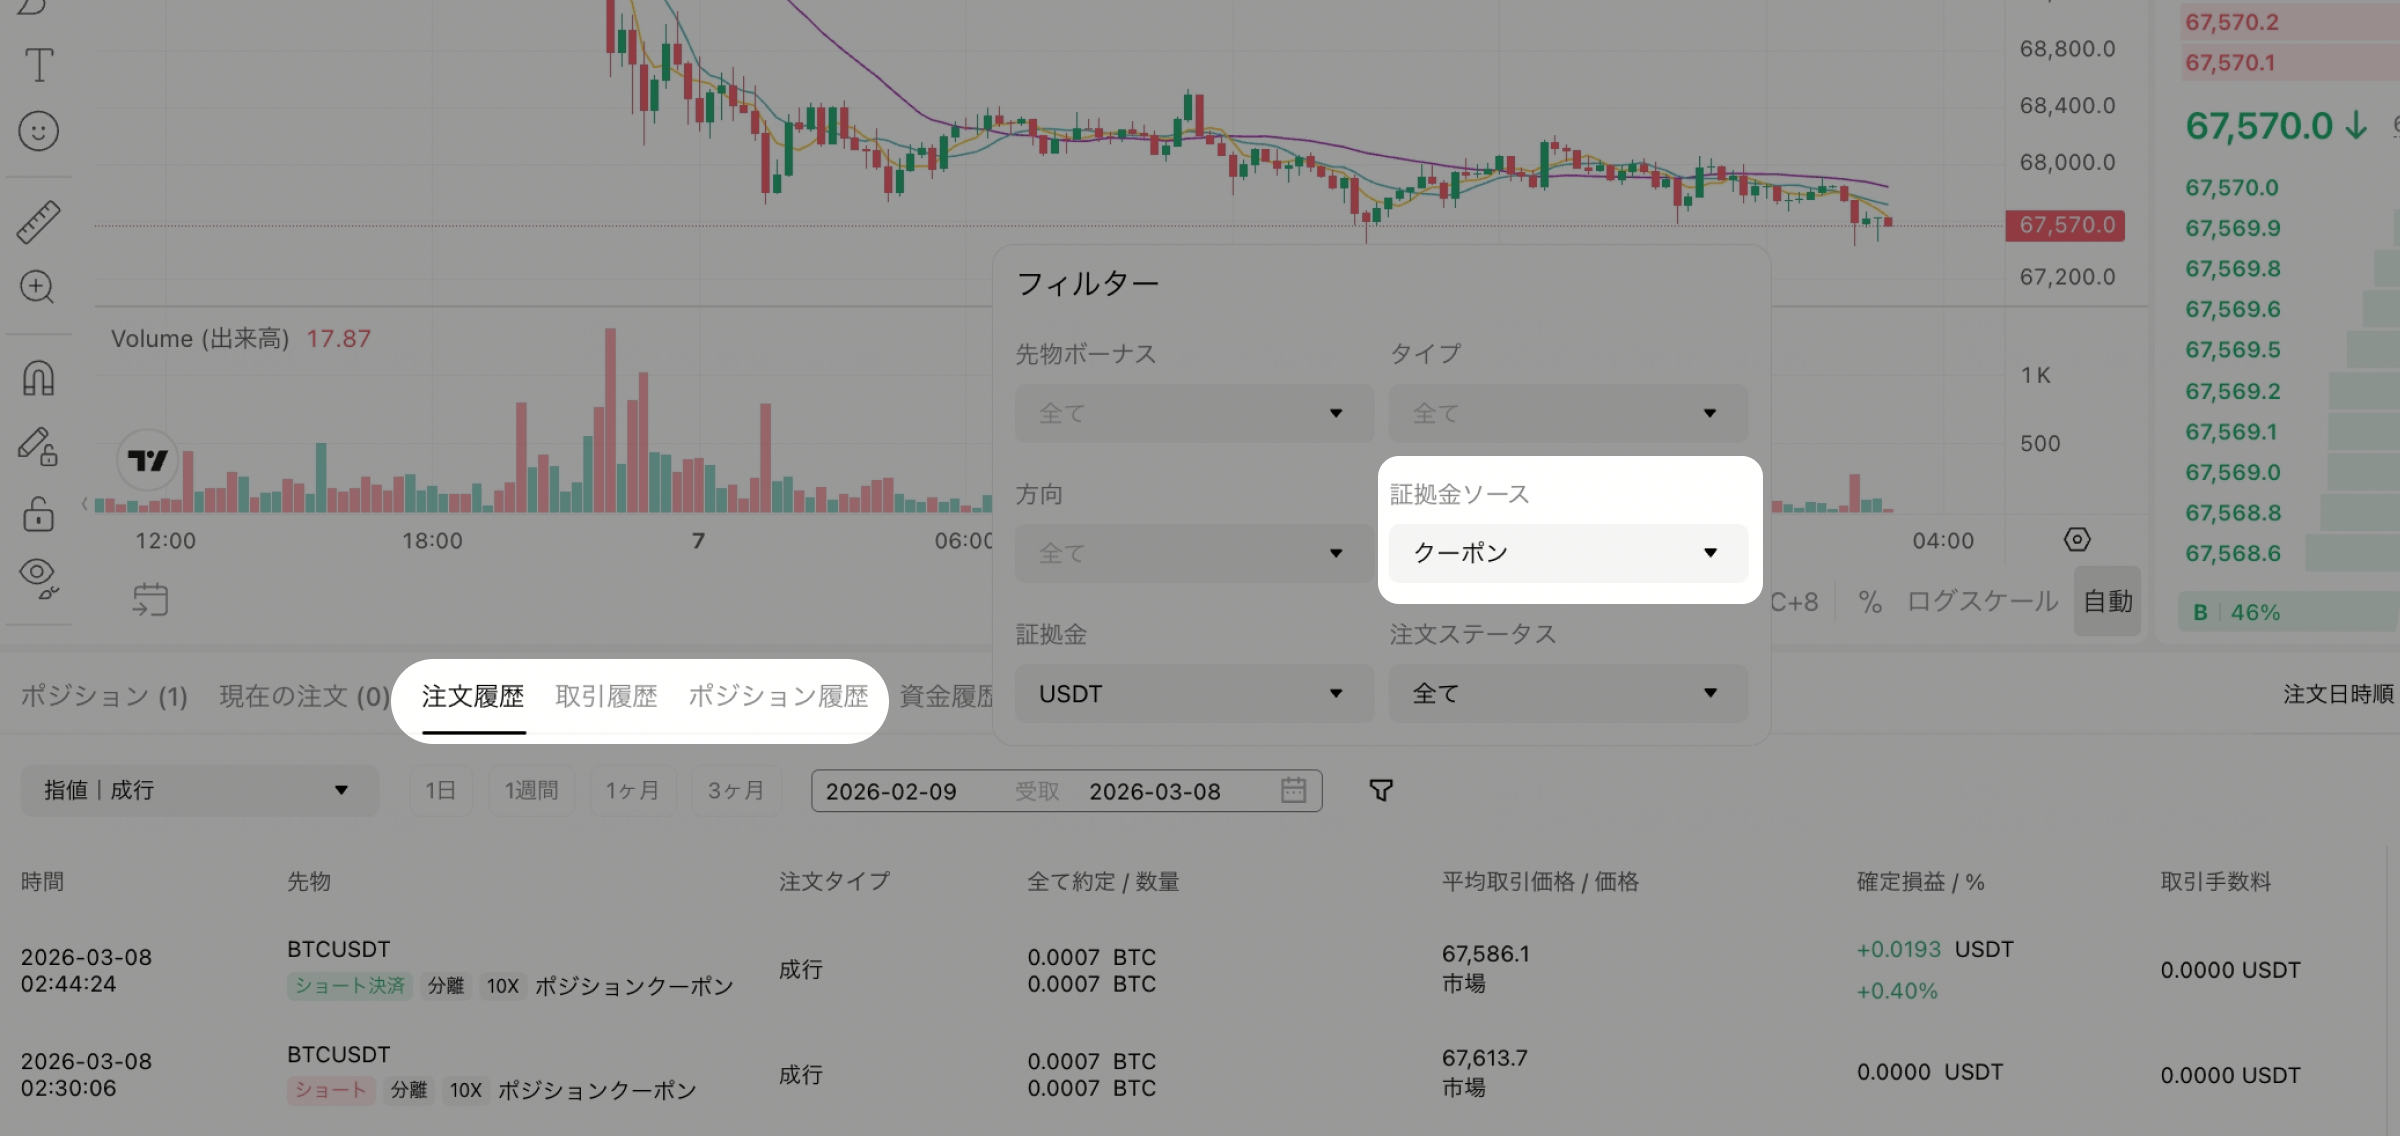Open 先物ボーナス dropdown
This screenshot has height=1136, width=2400.
click(1194, 413)
